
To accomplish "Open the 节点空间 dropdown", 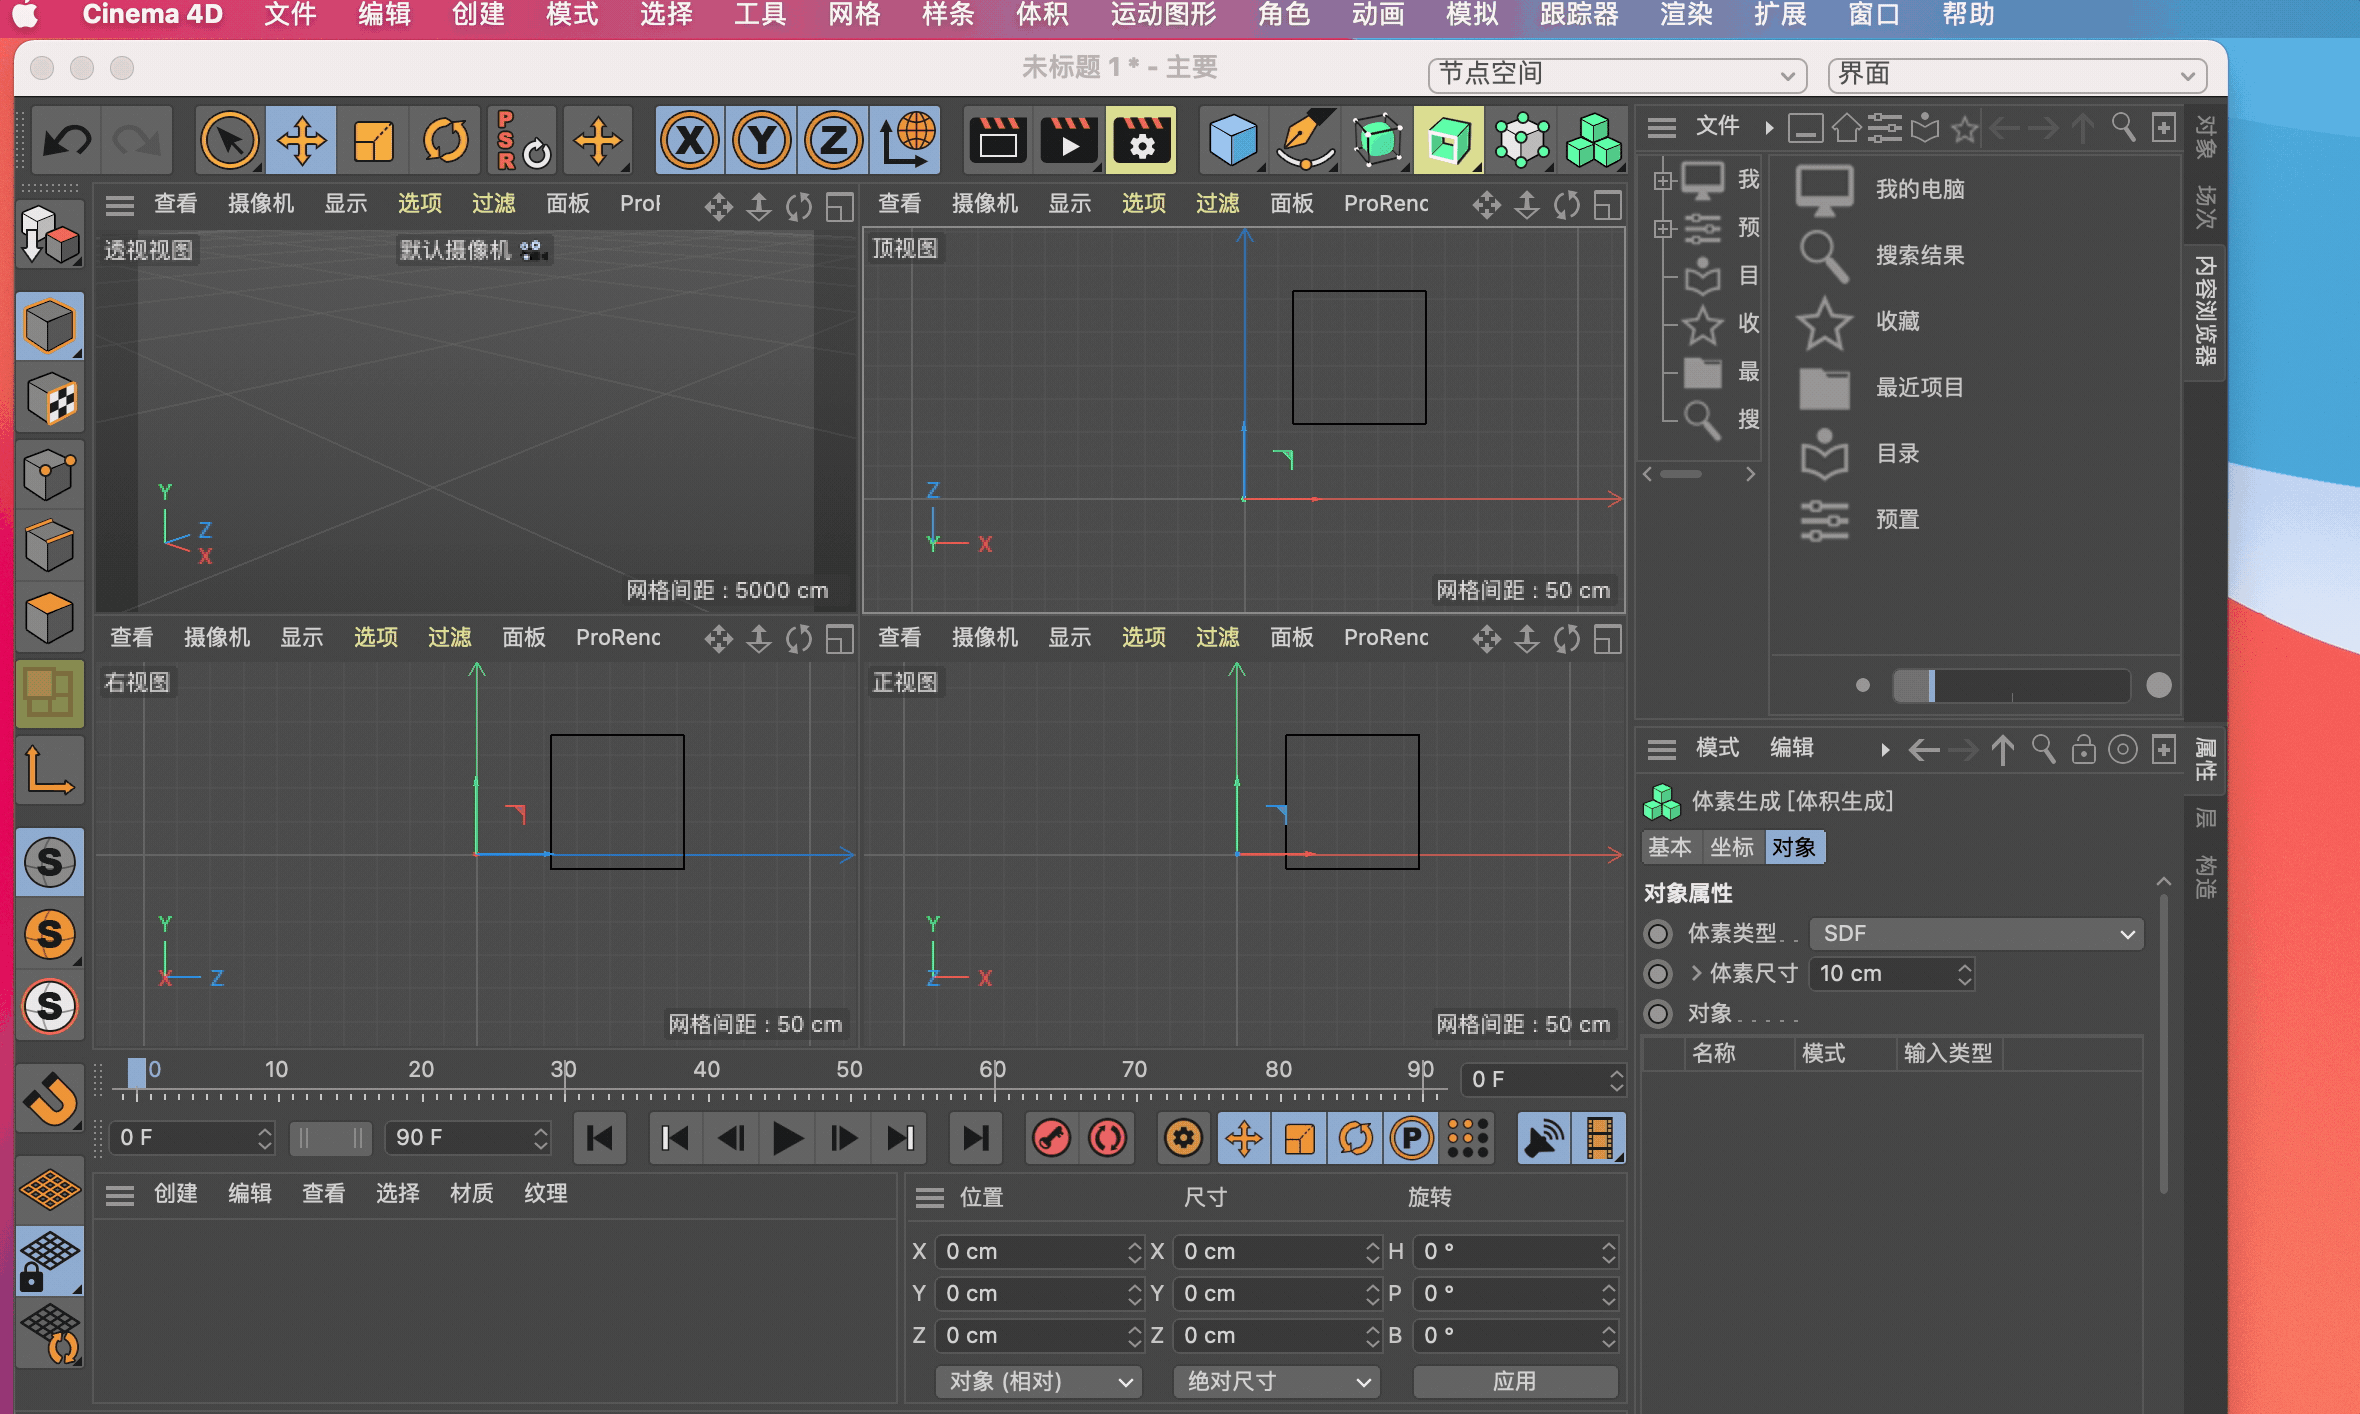I will pyautogui.click(x=1617, y=74).
